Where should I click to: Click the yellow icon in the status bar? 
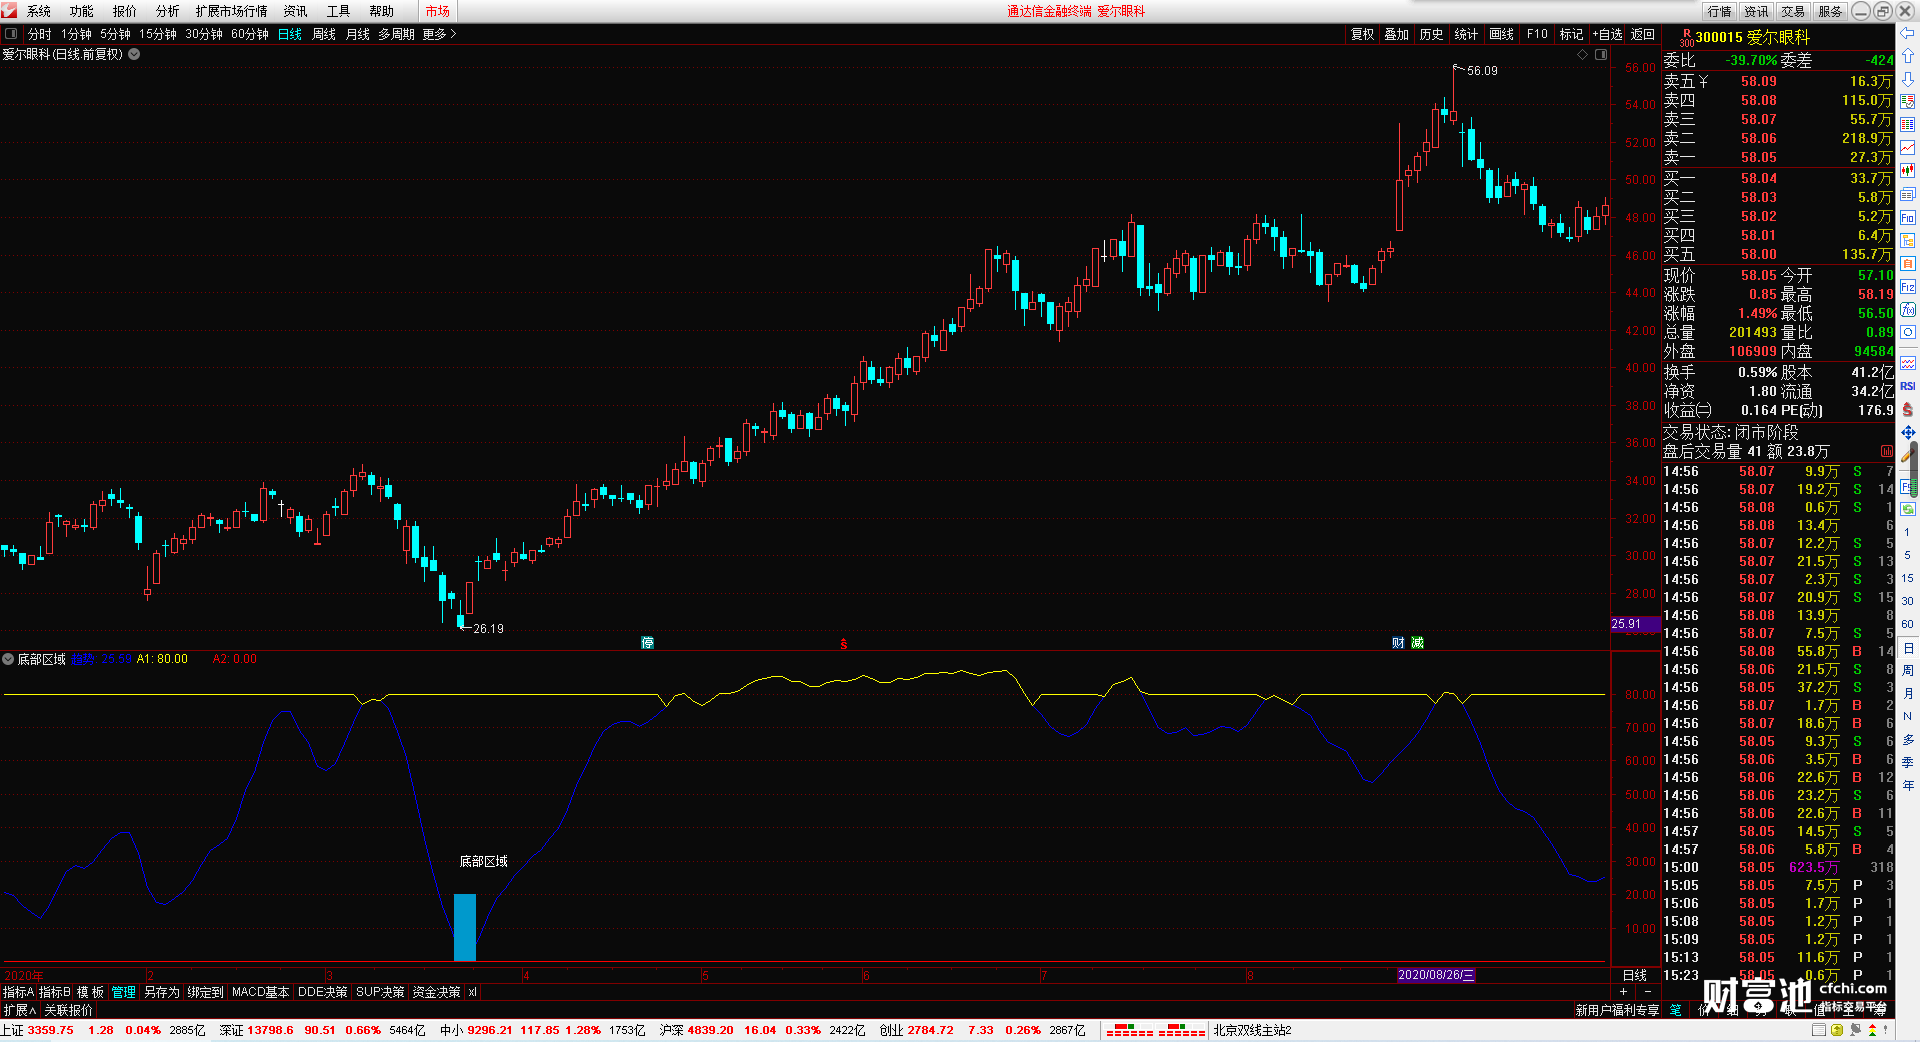pos(1837,1030)
